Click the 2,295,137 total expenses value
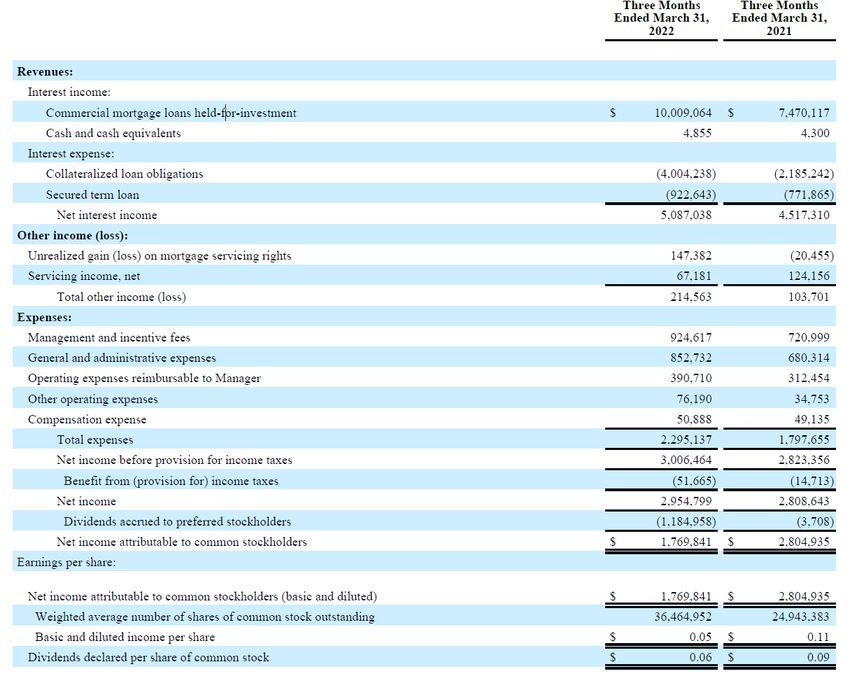This screenshot has width=850, height=676. click(x=686, y=440)
